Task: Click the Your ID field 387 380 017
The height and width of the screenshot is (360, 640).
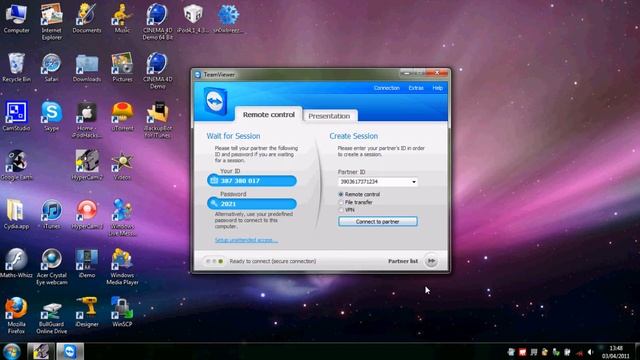Action: pyautogui.click(x=252, y=181)
